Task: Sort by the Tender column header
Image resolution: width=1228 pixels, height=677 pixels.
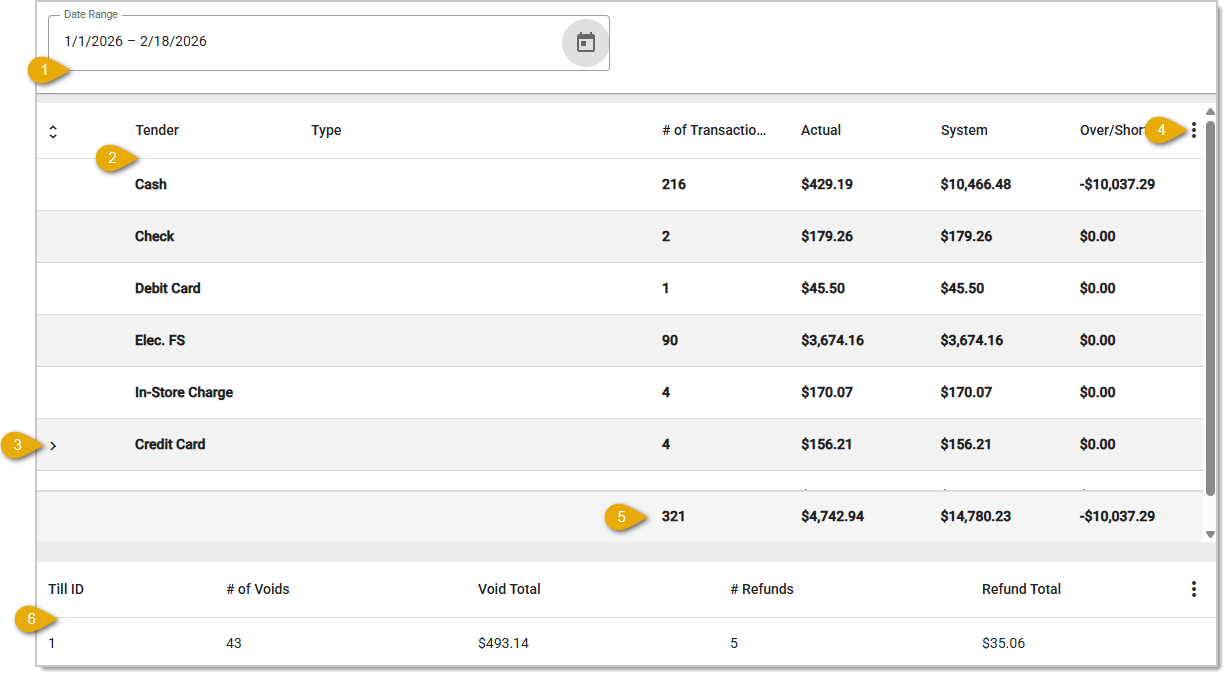Action: point(157,130)
